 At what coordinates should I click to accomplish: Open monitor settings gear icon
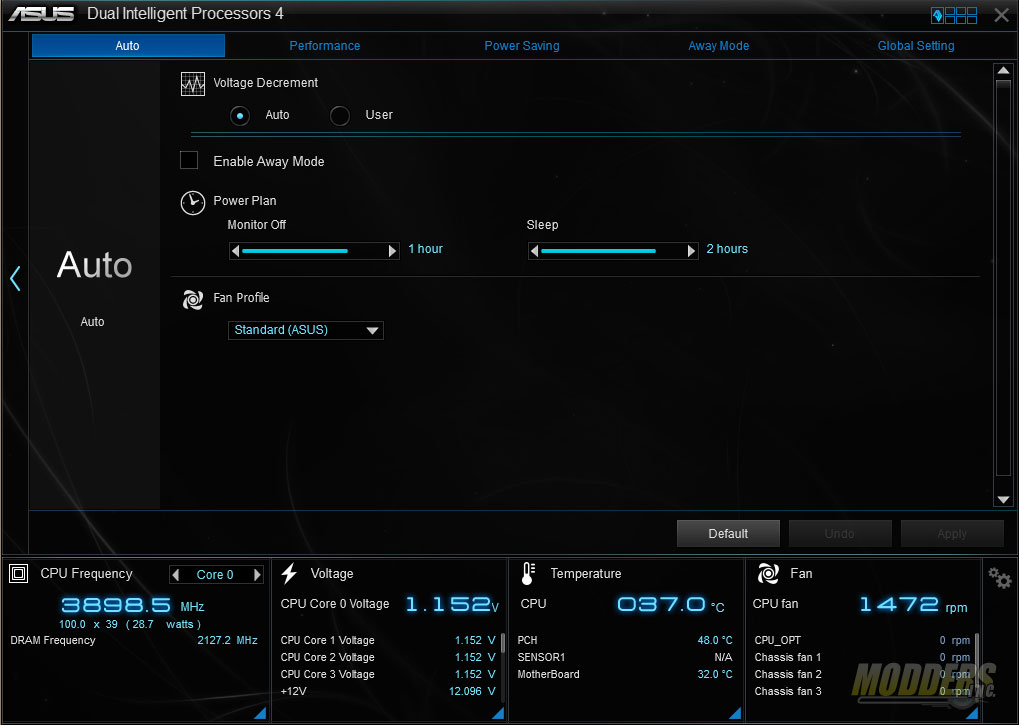1000,578
